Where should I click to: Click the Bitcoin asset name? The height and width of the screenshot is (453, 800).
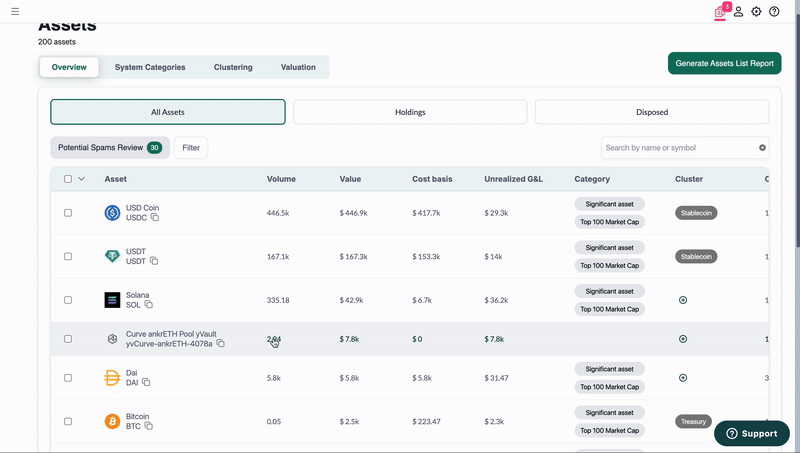[x=138, y=416]
